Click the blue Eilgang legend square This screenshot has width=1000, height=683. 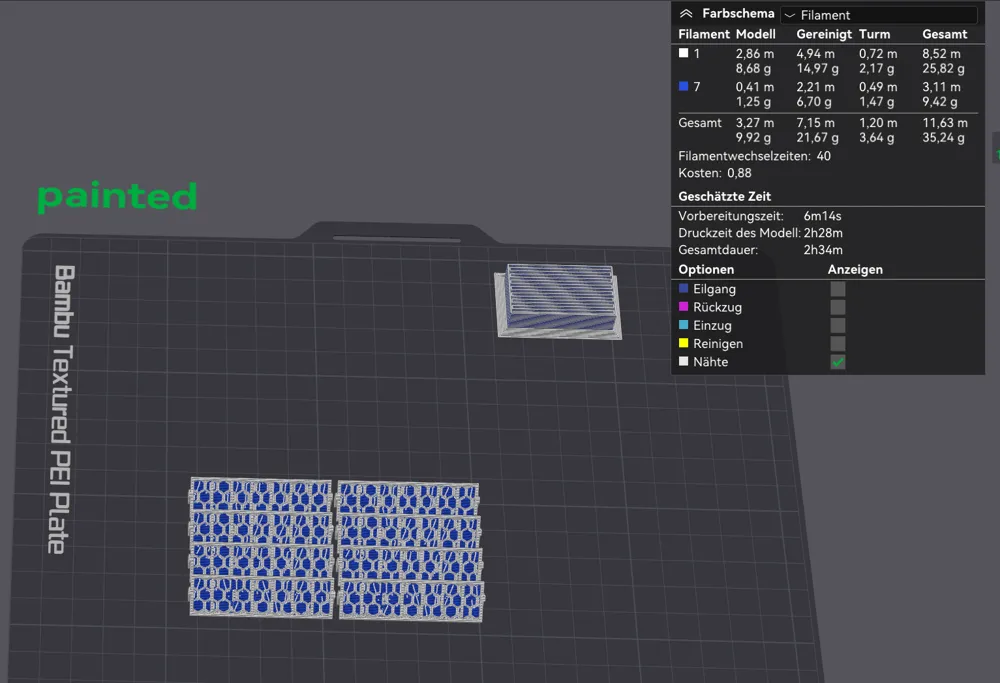(683, 289)
